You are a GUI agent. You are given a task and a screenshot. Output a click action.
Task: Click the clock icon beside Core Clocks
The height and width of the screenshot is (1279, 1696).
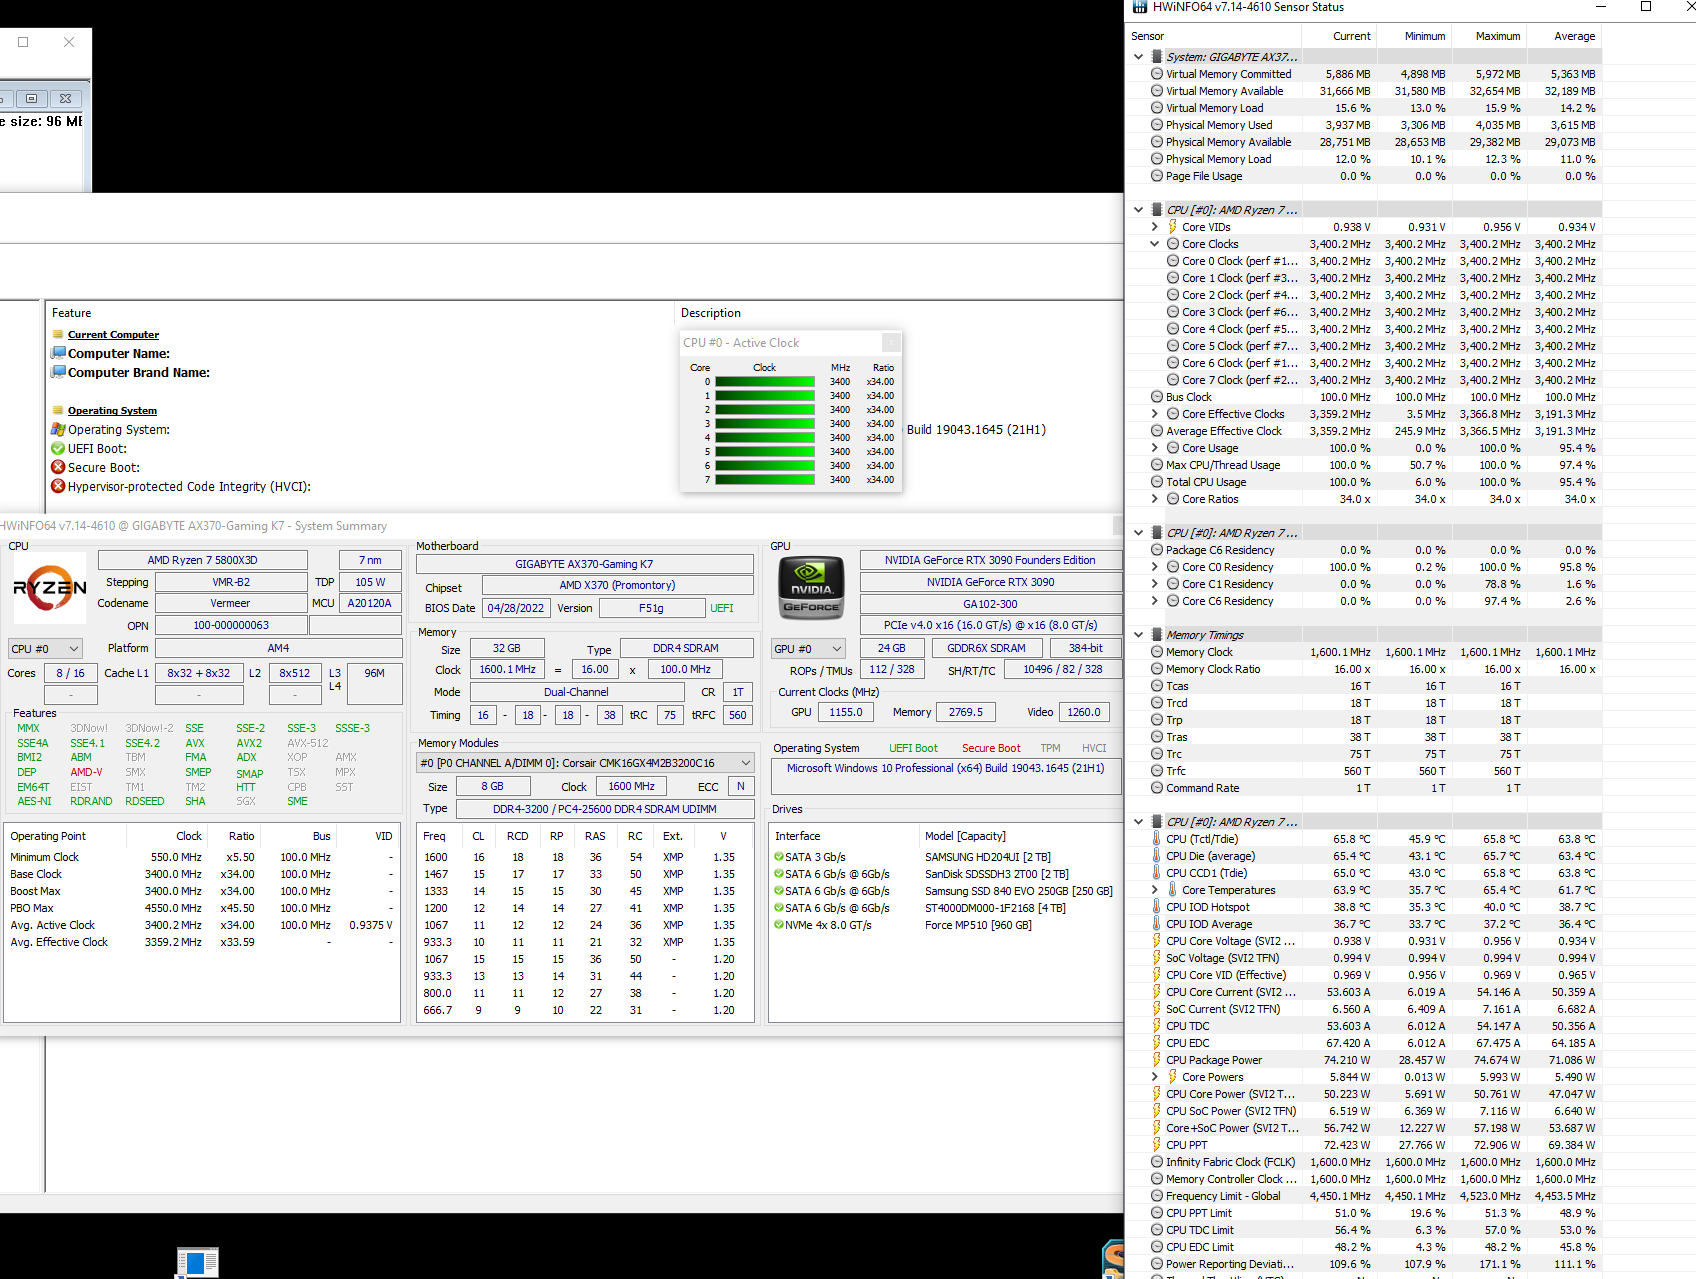point(1173,244)
